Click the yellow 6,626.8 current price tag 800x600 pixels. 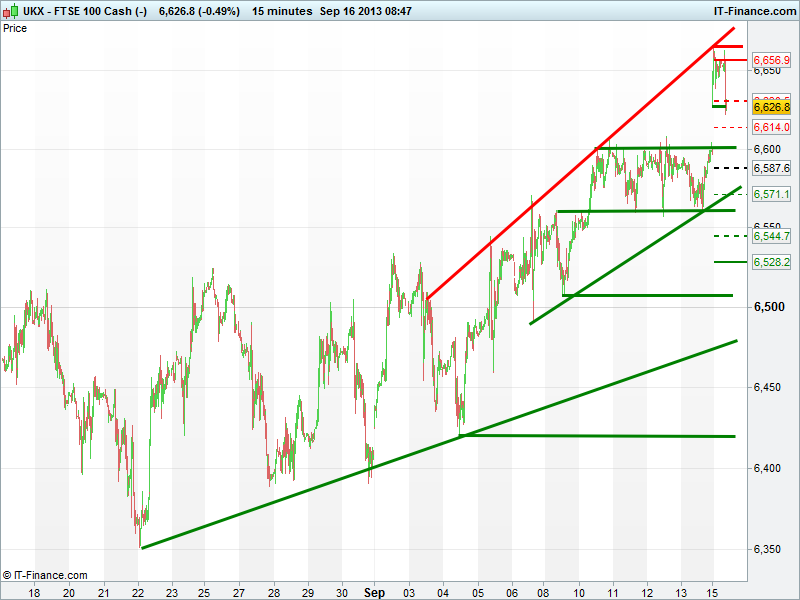point(771,107)
